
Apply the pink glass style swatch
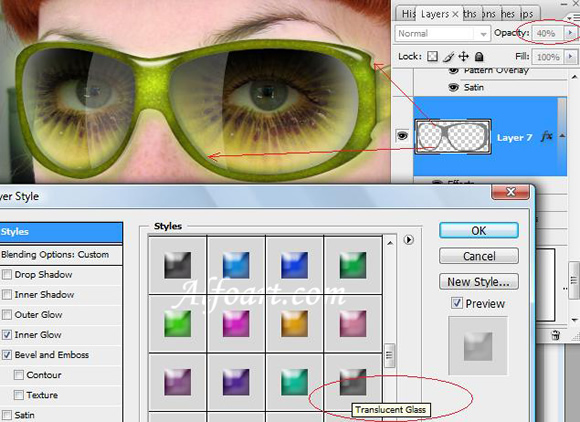click(353, 324)
